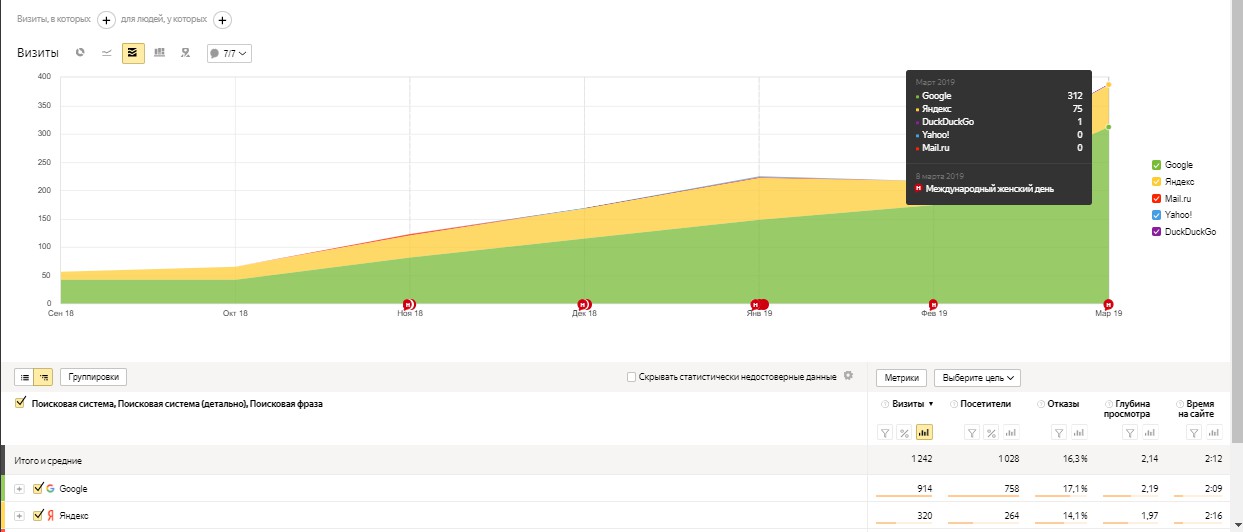Click the Mail.ru legend color swatch
Viewport: 1243px width, 532px height.
1157,199
